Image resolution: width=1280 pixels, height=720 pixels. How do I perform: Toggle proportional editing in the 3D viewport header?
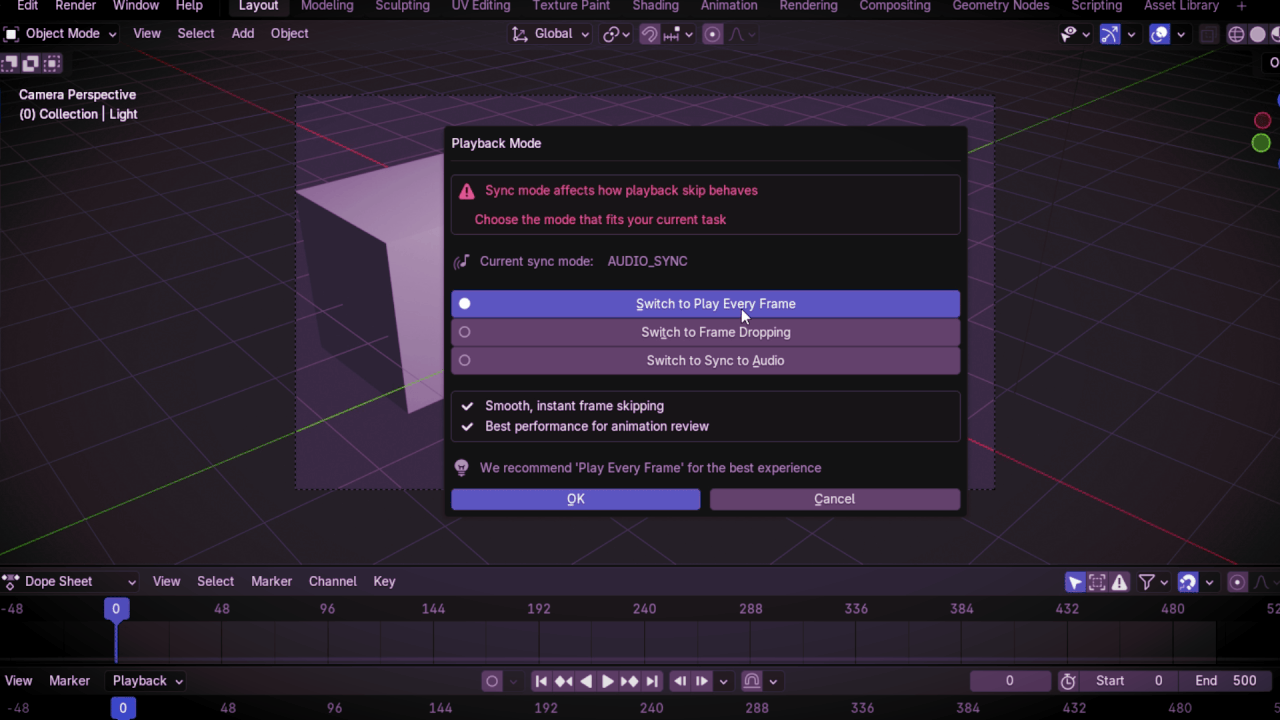(x=713, y=34)
